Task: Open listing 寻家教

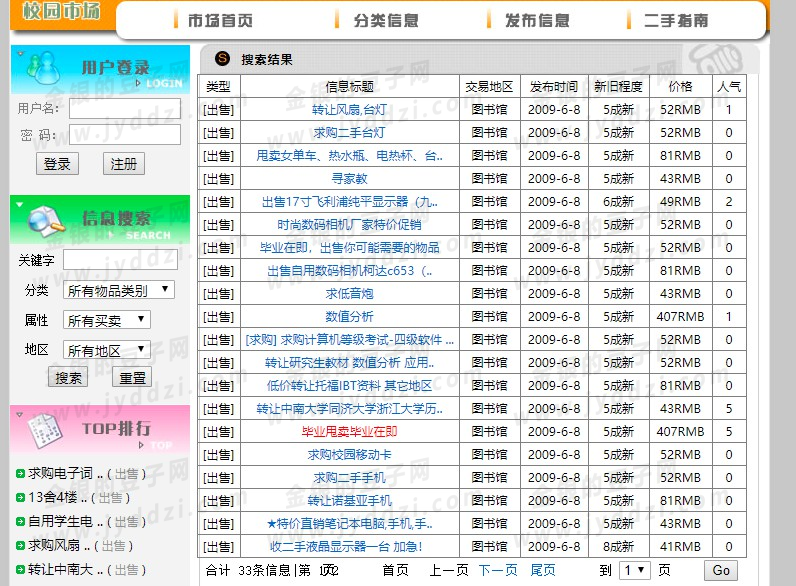Action: [349, 179]
